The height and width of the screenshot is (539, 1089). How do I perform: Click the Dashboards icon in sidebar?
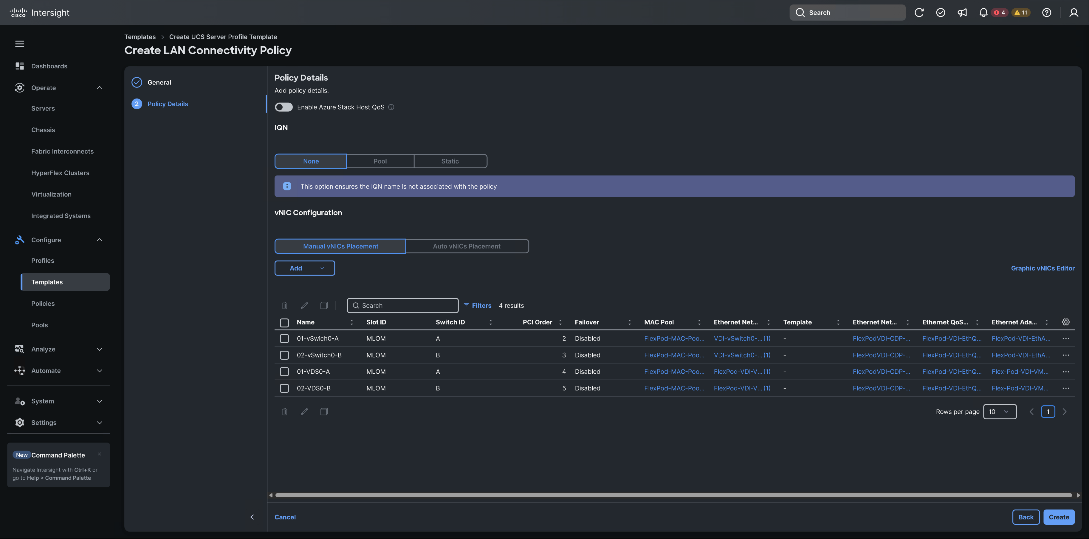click(x=19, y=66)
